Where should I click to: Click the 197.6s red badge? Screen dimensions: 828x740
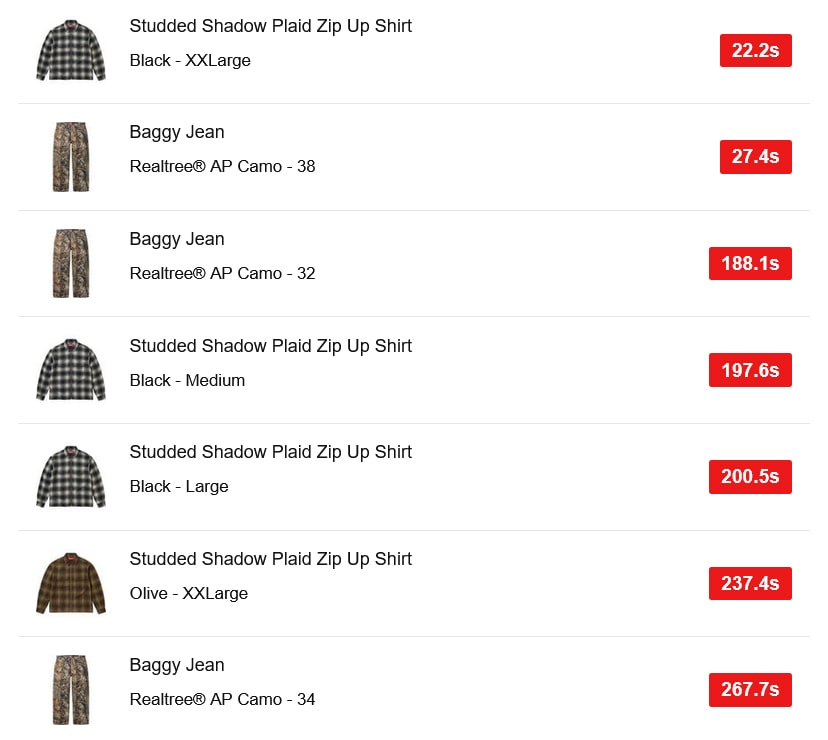[750, 370]
